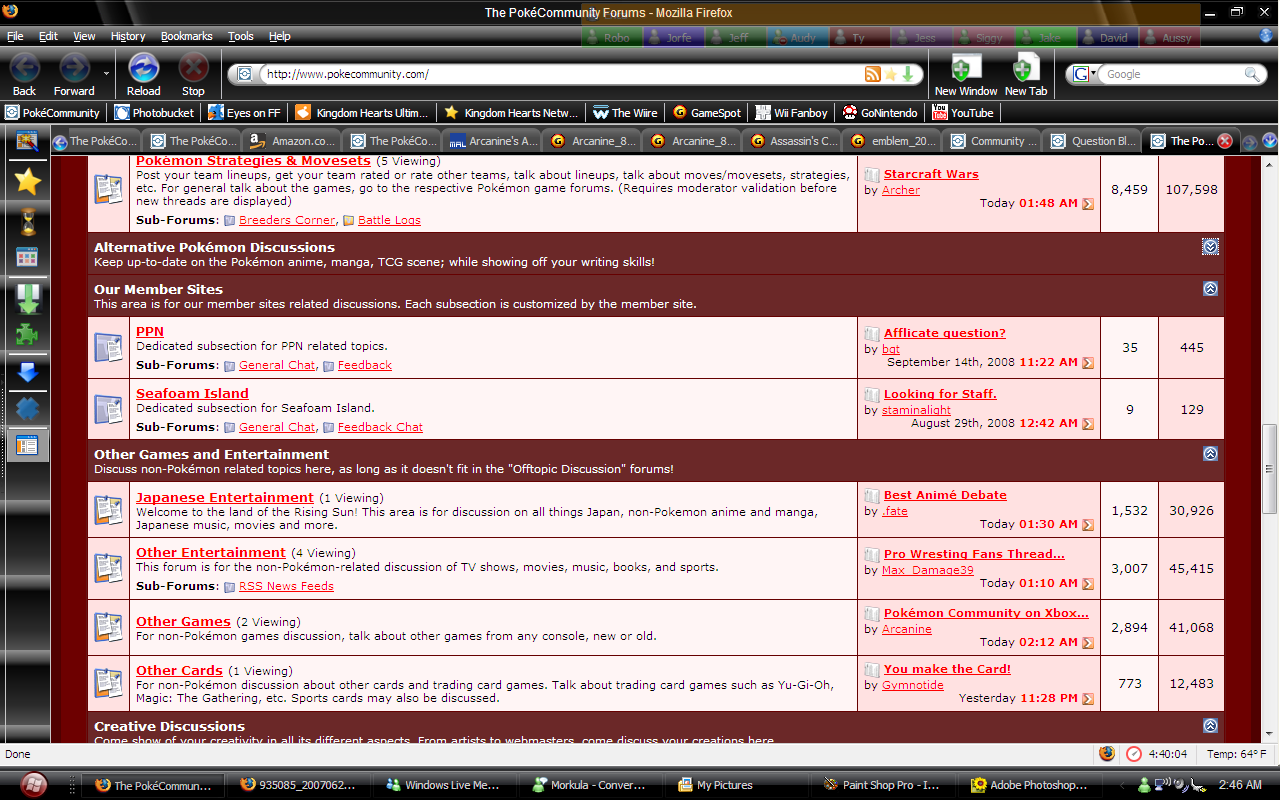1280x800 pixels.
Task: Open the Help menu
Action: point(280,36)
